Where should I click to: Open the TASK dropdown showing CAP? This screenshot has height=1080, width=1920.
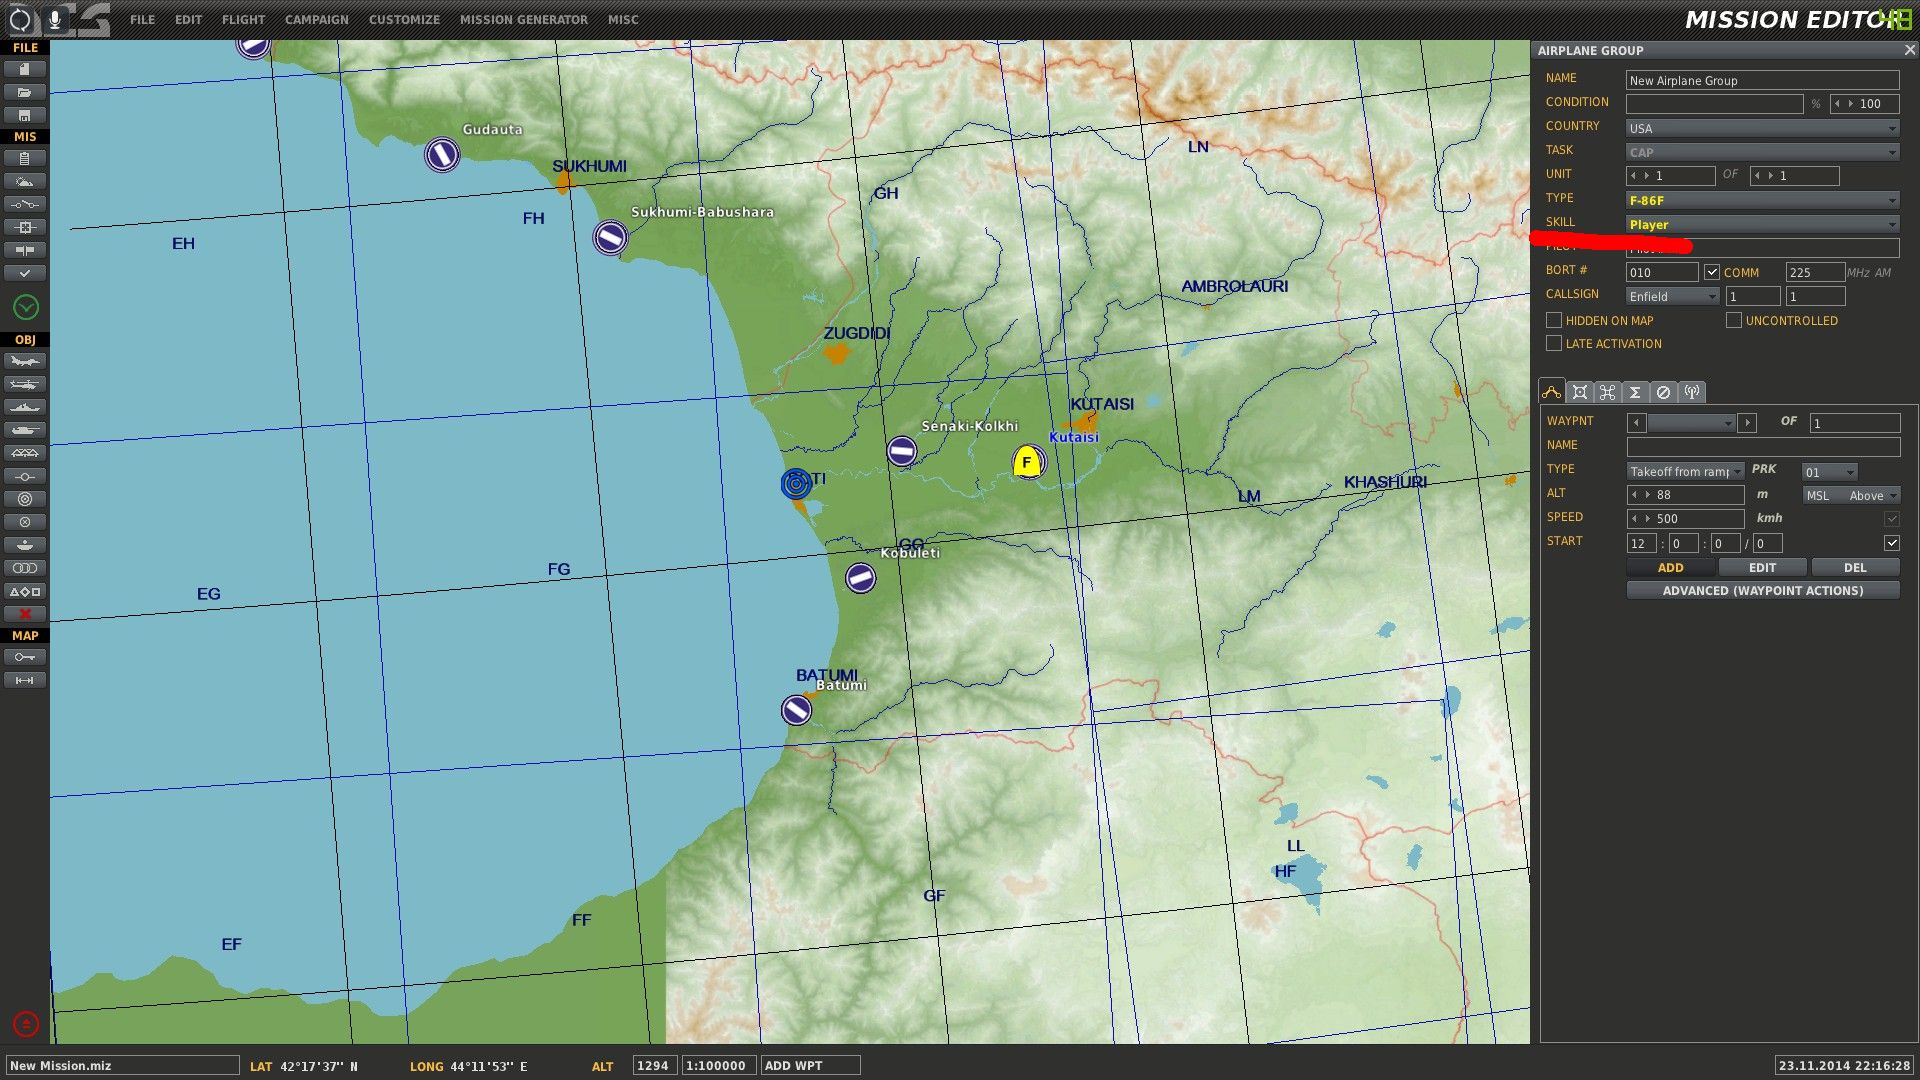(1762, 152)
